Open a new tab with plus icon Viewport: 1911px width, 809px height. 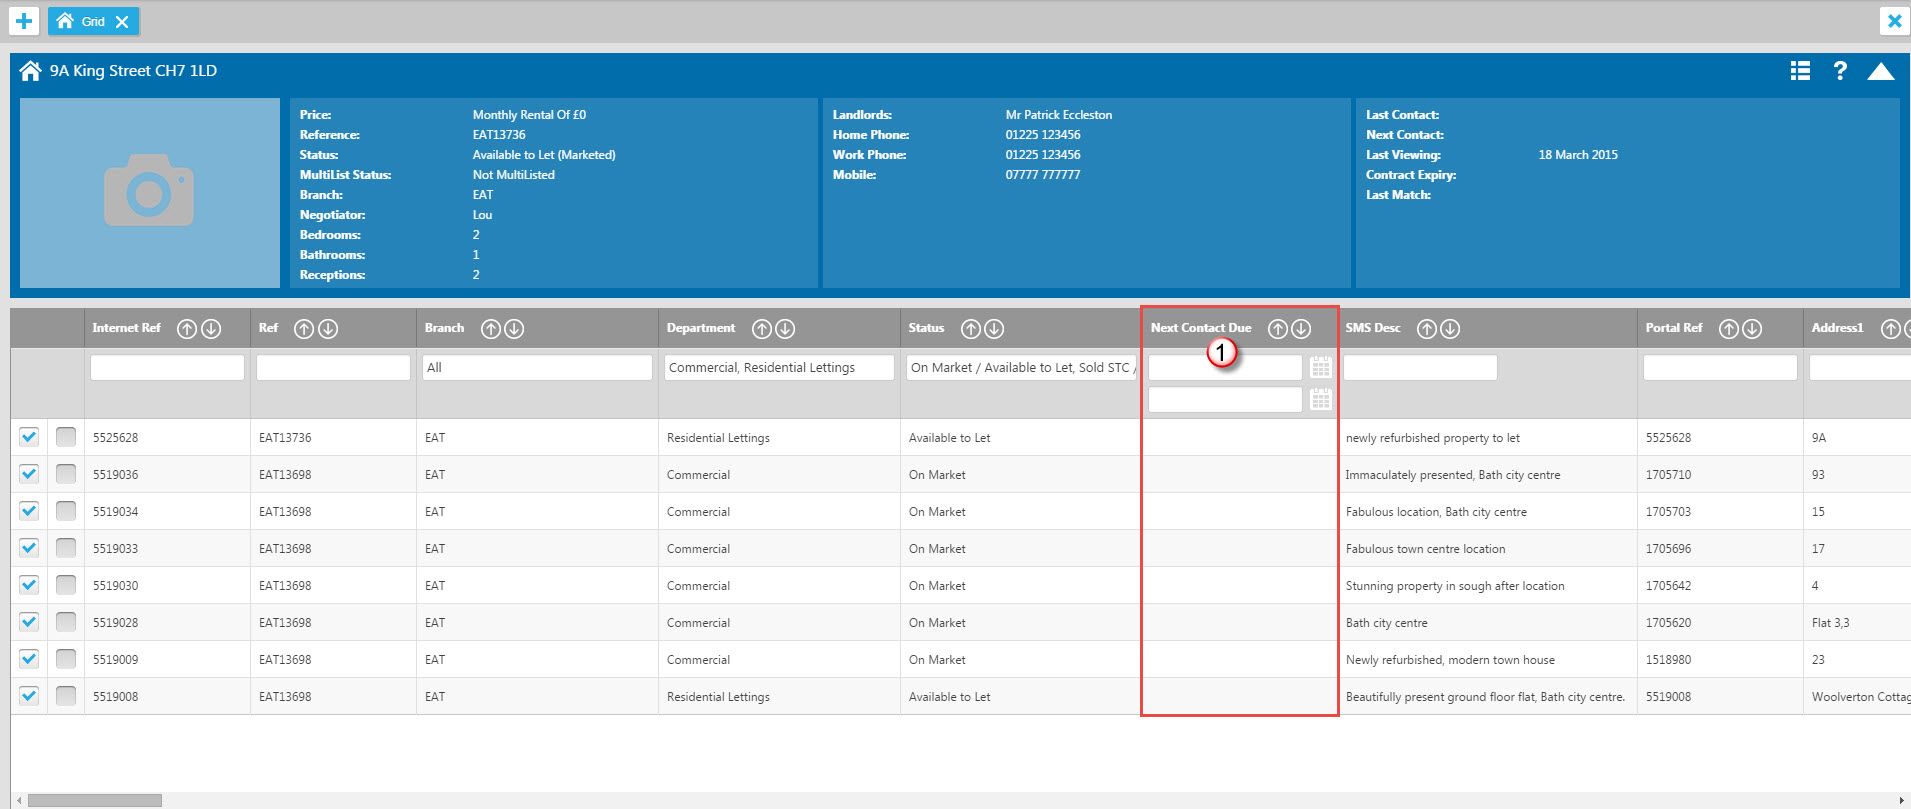(x=24, y=21)
